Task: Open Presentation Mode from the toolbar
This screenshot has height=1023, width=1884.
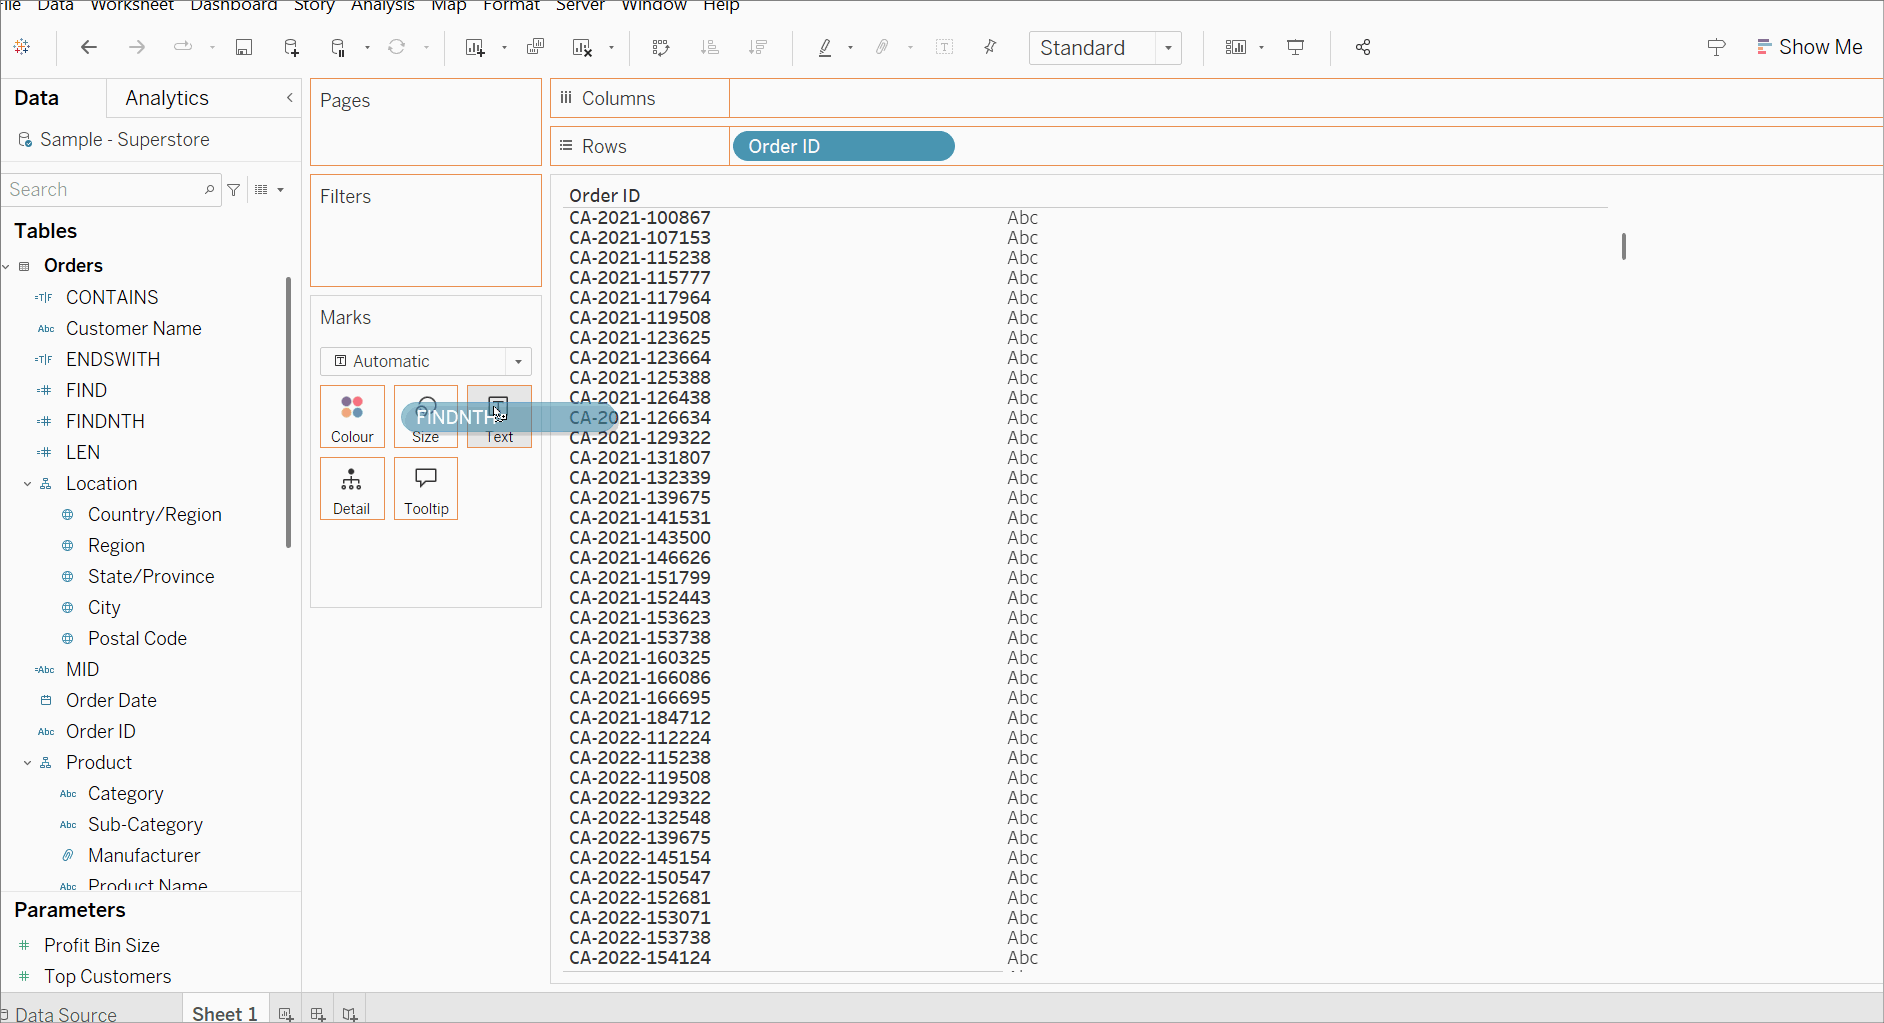Action: pyautogui.click(x=1296, y=48)
